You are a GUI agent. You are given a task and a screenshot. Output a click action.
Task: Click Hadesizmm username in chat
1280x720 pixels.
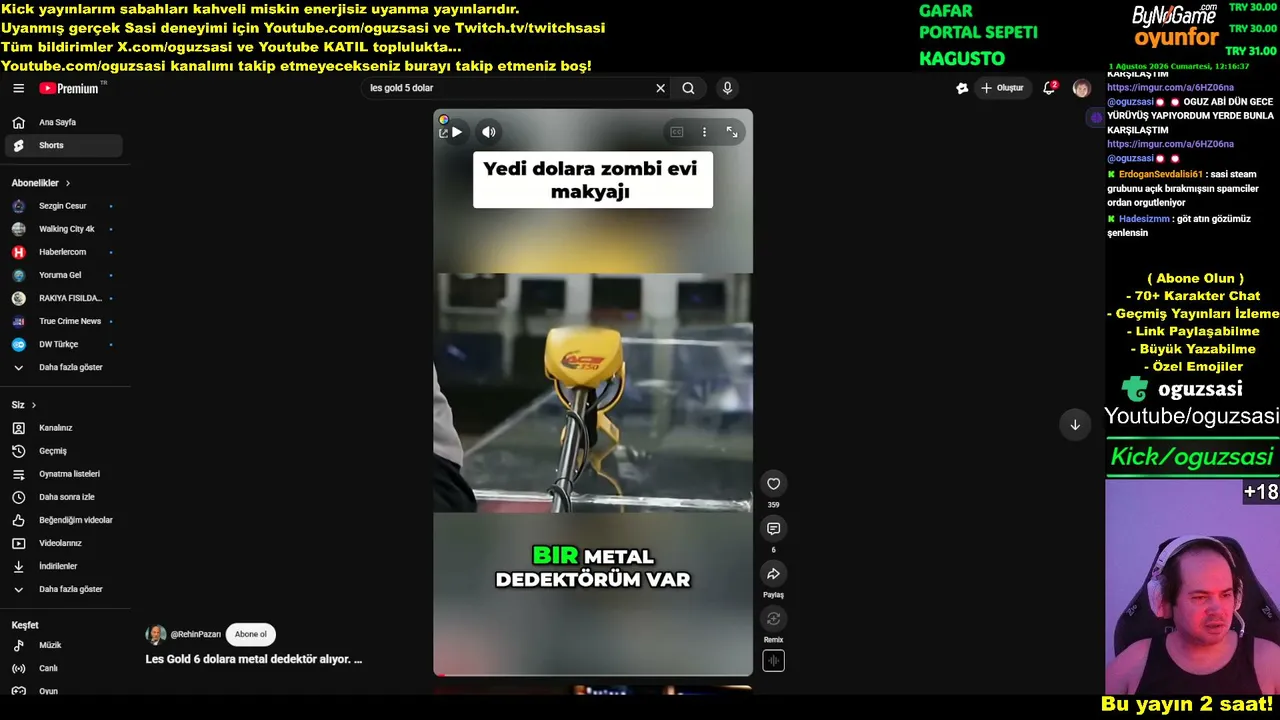point(1144,218)
